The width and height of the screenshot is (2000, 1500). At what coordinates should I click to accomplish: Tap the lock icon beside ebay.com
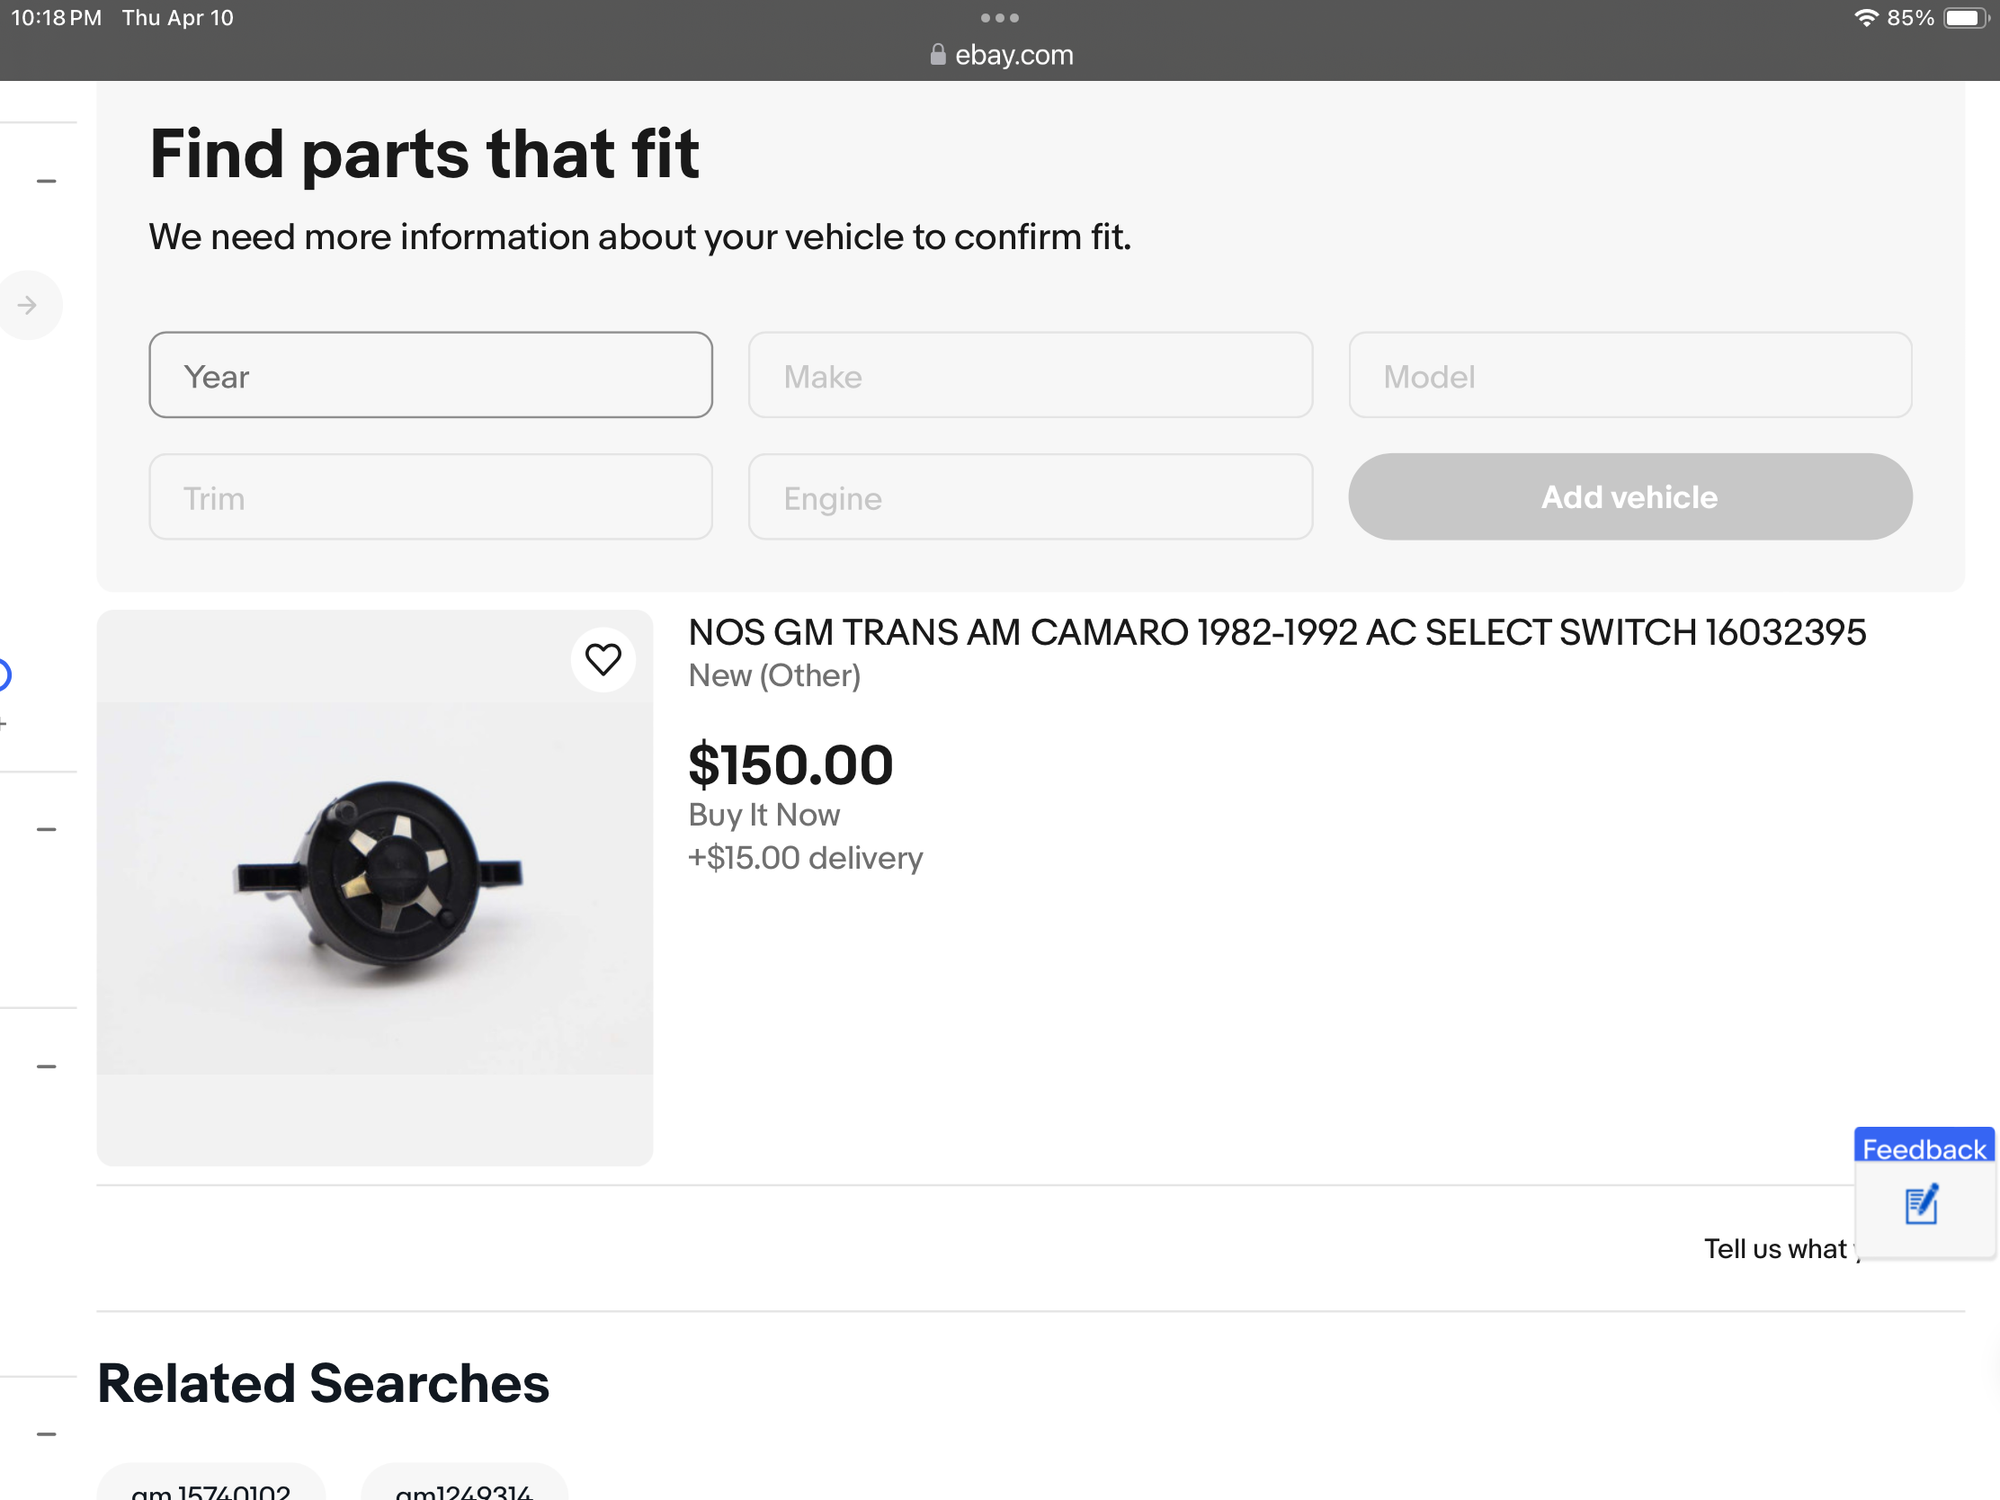pos(937,55)
